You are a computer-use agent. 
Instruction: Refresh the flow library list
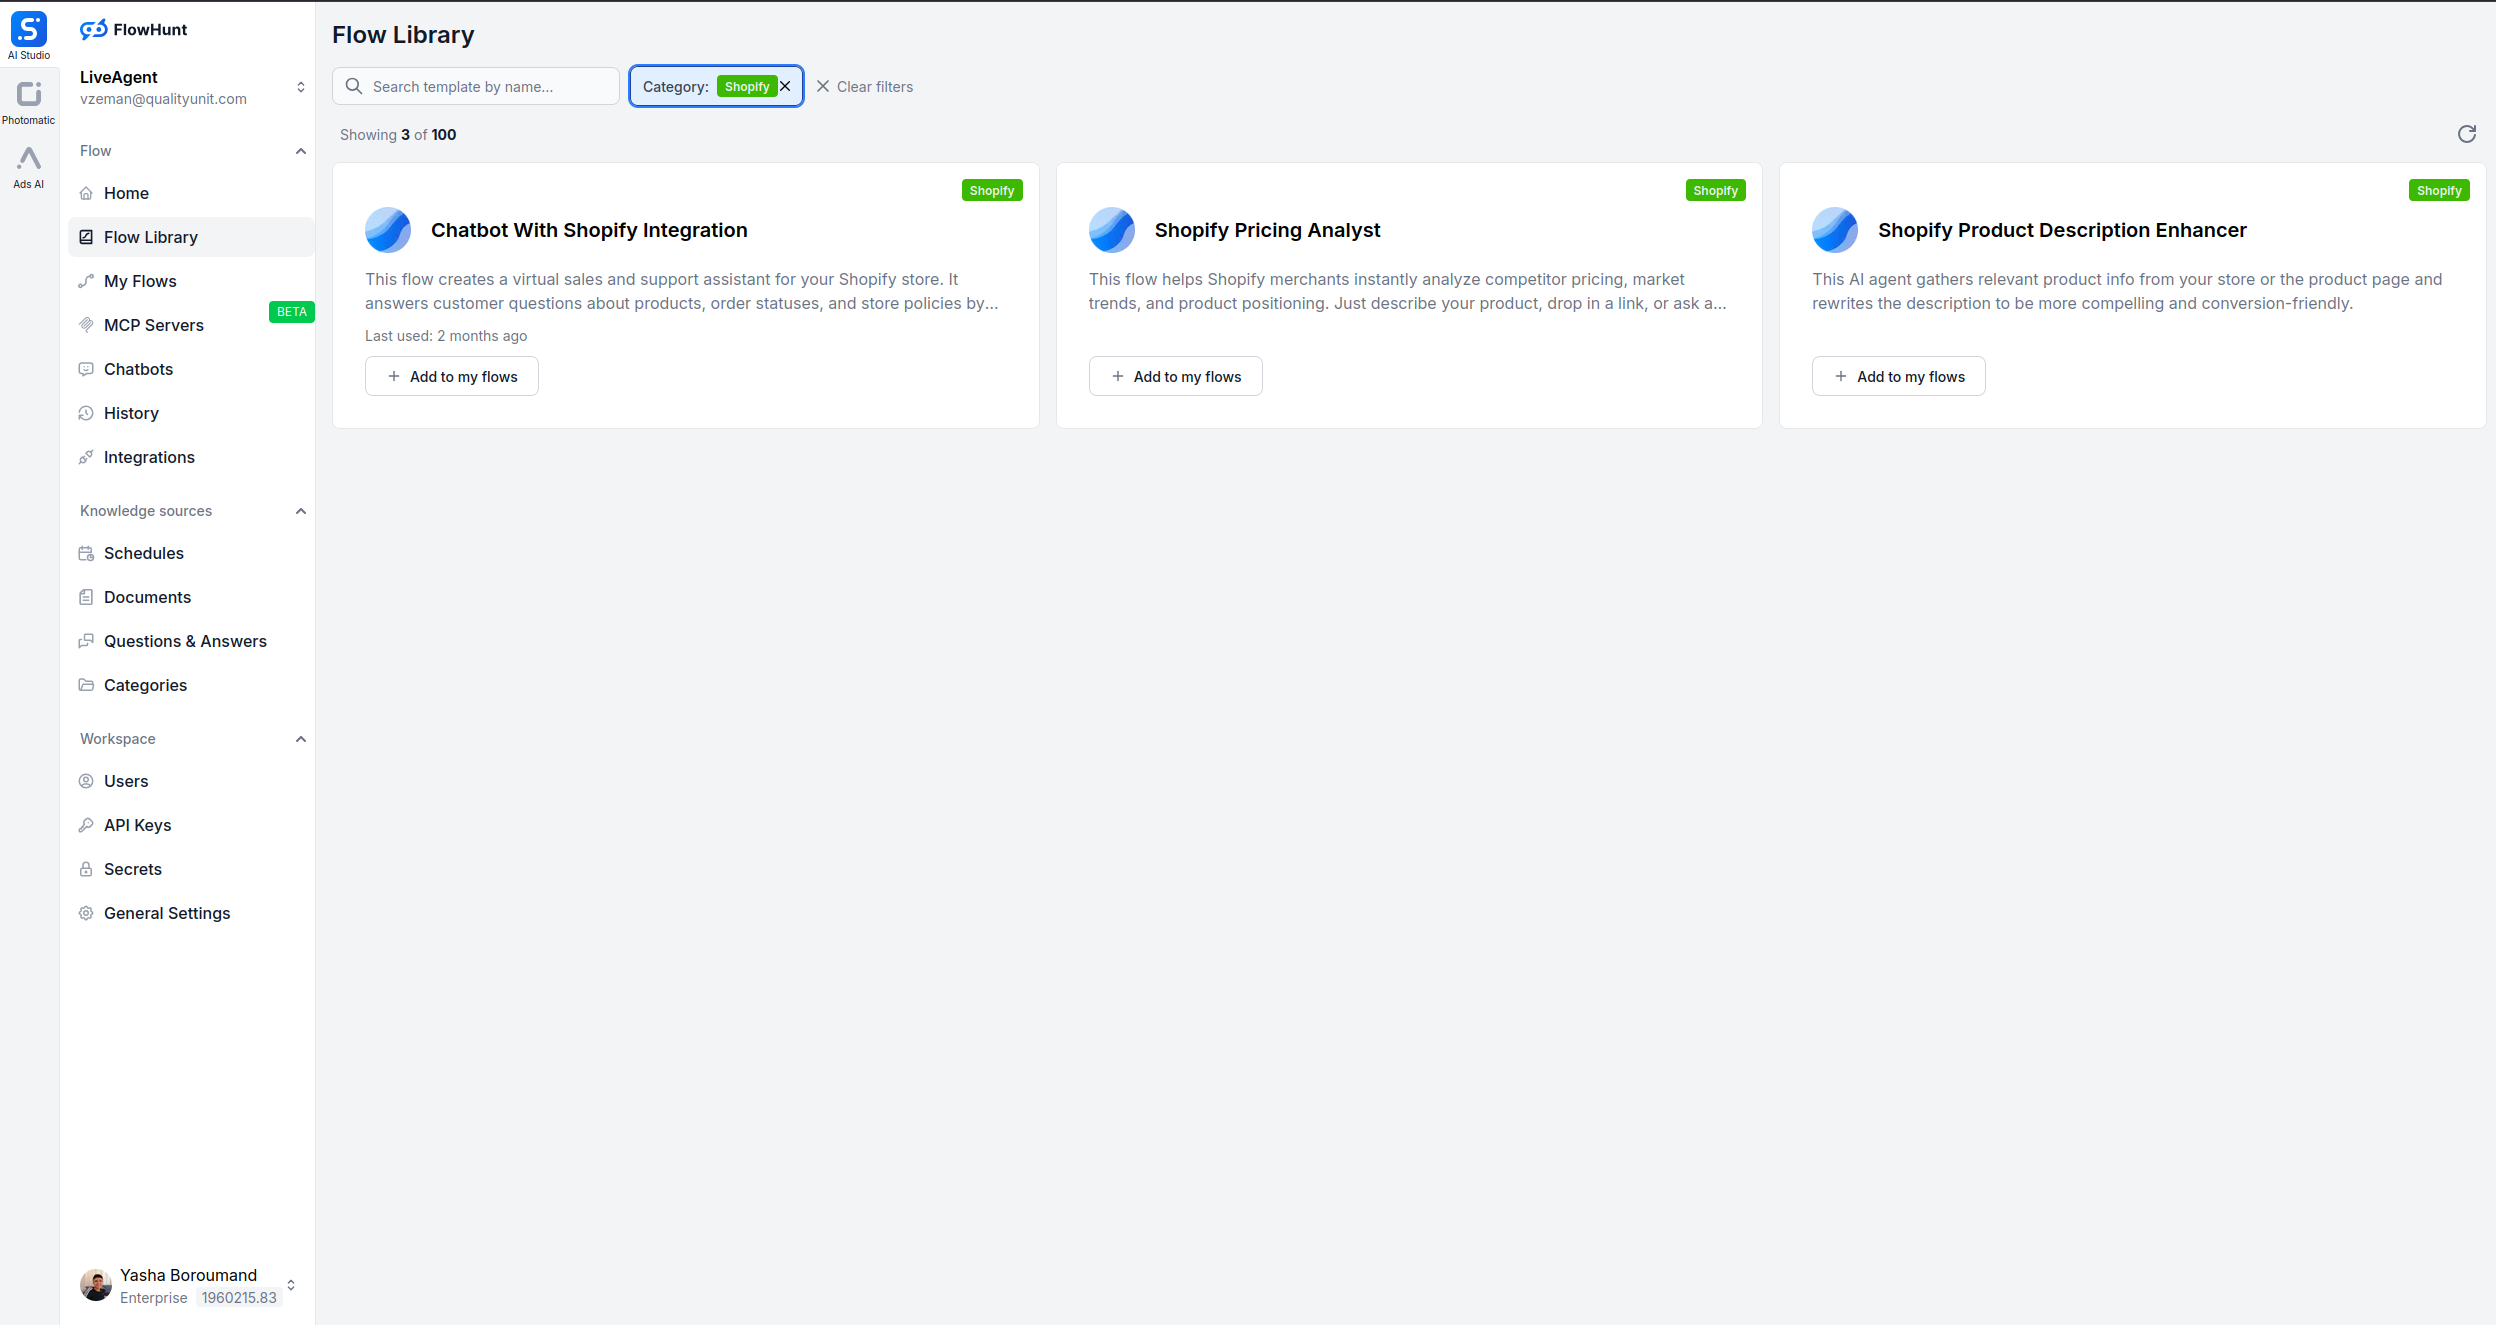(x=2465, y=134)
